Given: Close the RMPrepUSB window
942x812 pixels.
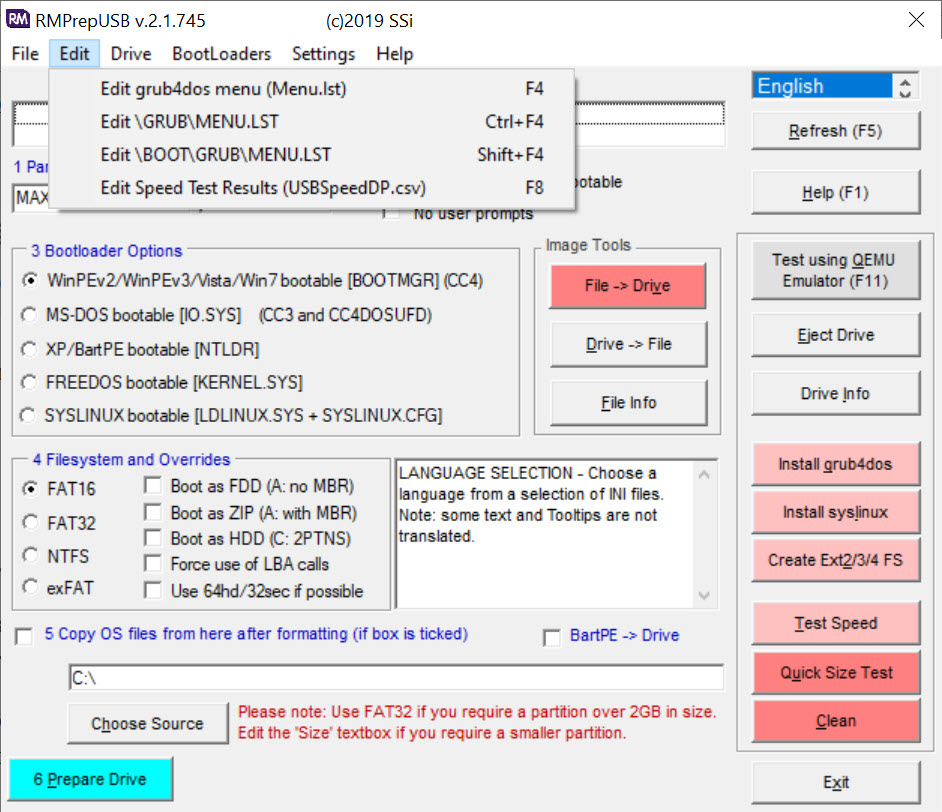Looking at the screenshot, I should tap(916, 20).
